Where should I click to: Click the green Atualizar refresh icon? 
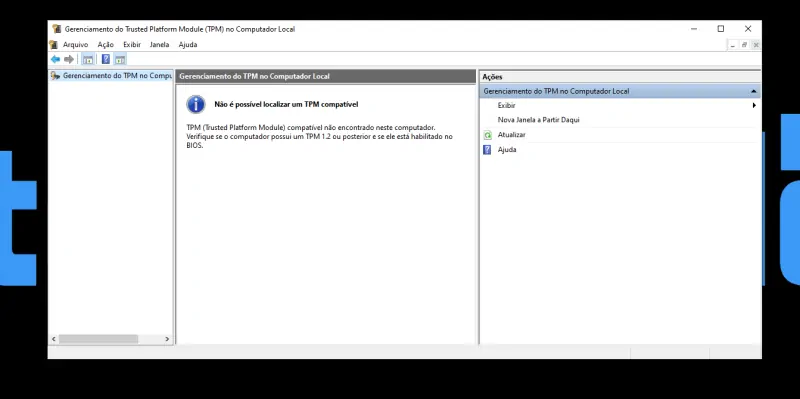[487, 135]
